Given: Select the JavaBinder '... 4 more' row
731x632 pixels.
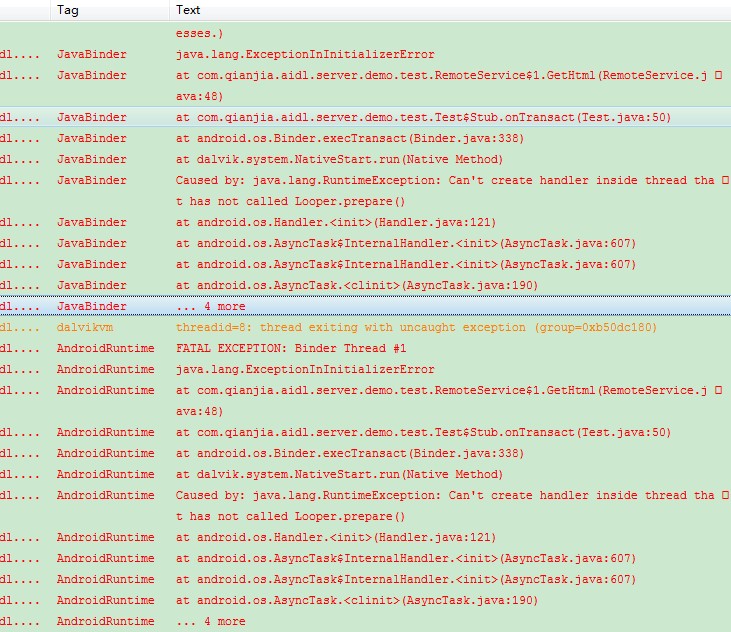Looking at the screenshot, I should [x=366, y=306].
